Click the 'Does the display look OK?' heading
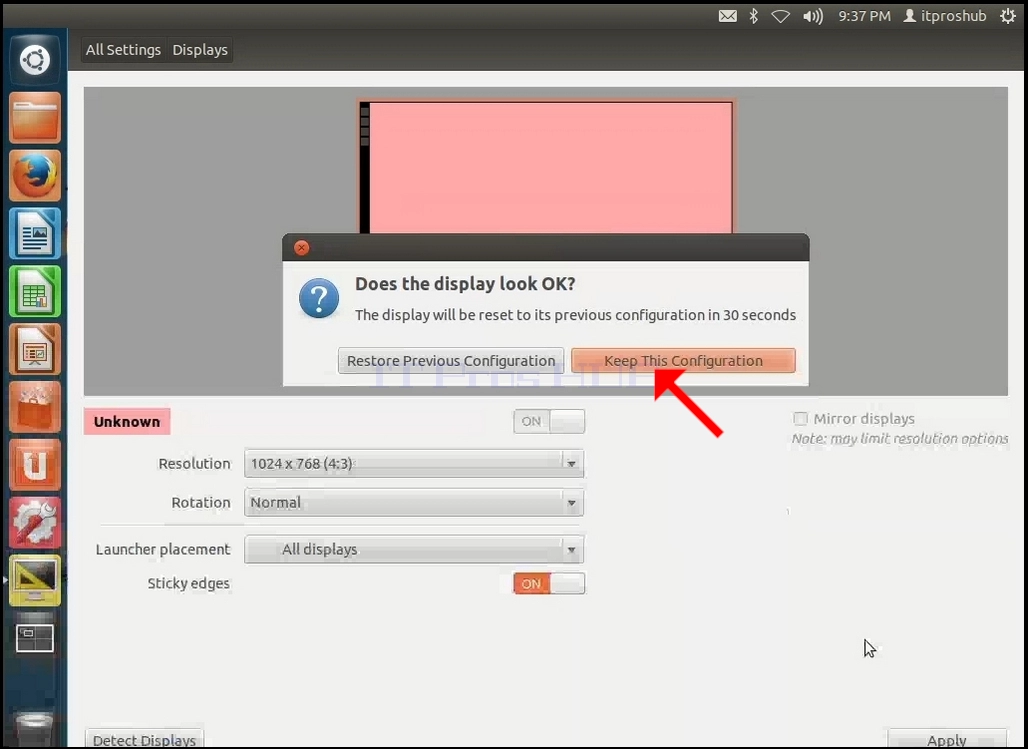 (465, 284)
